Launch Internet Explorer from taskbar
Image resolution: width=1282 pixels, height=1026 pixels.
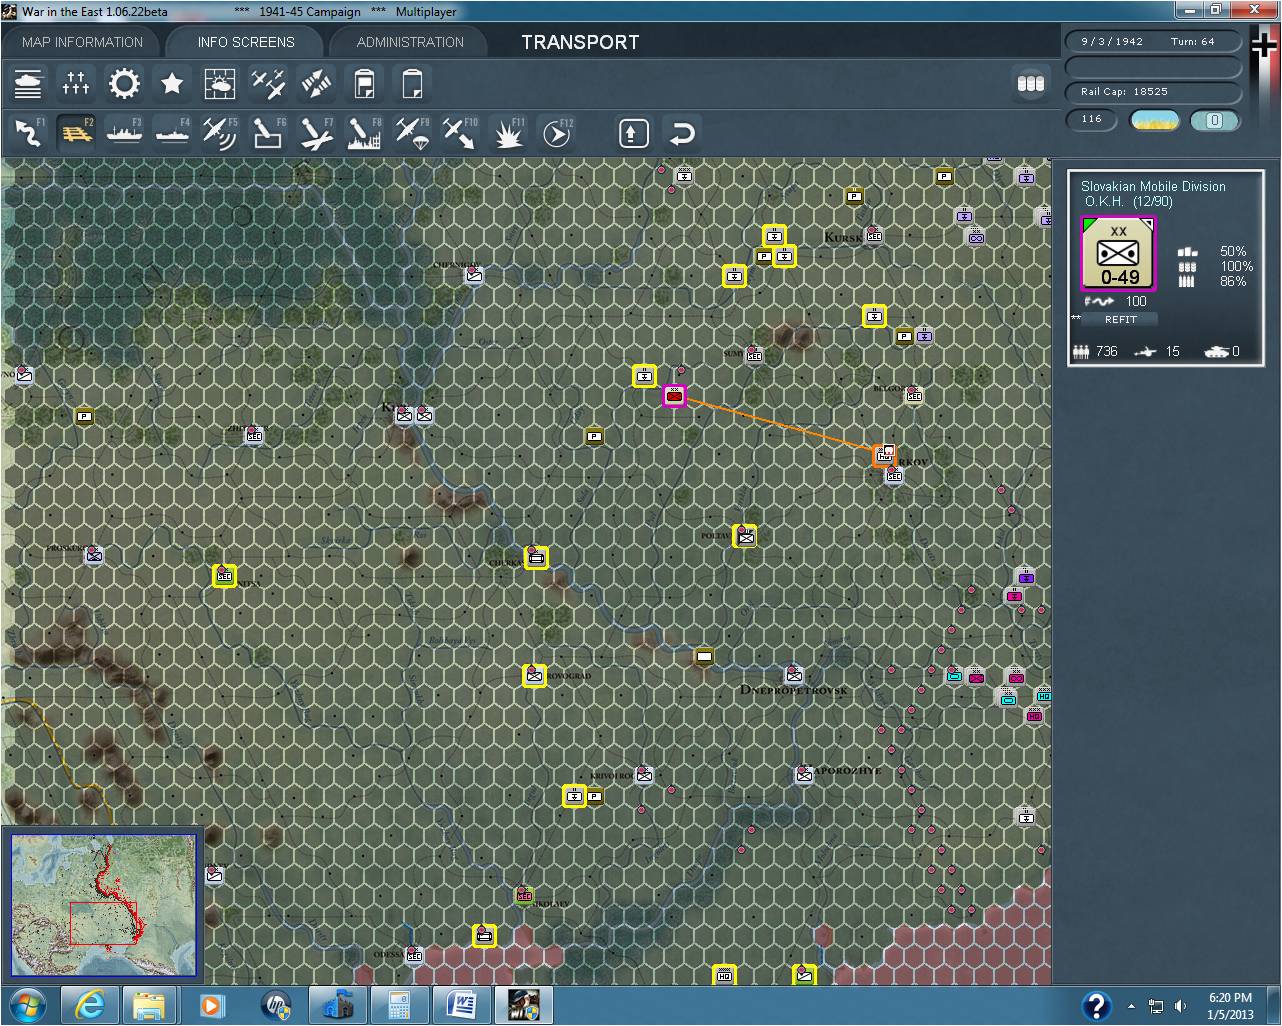(89, 1005)
